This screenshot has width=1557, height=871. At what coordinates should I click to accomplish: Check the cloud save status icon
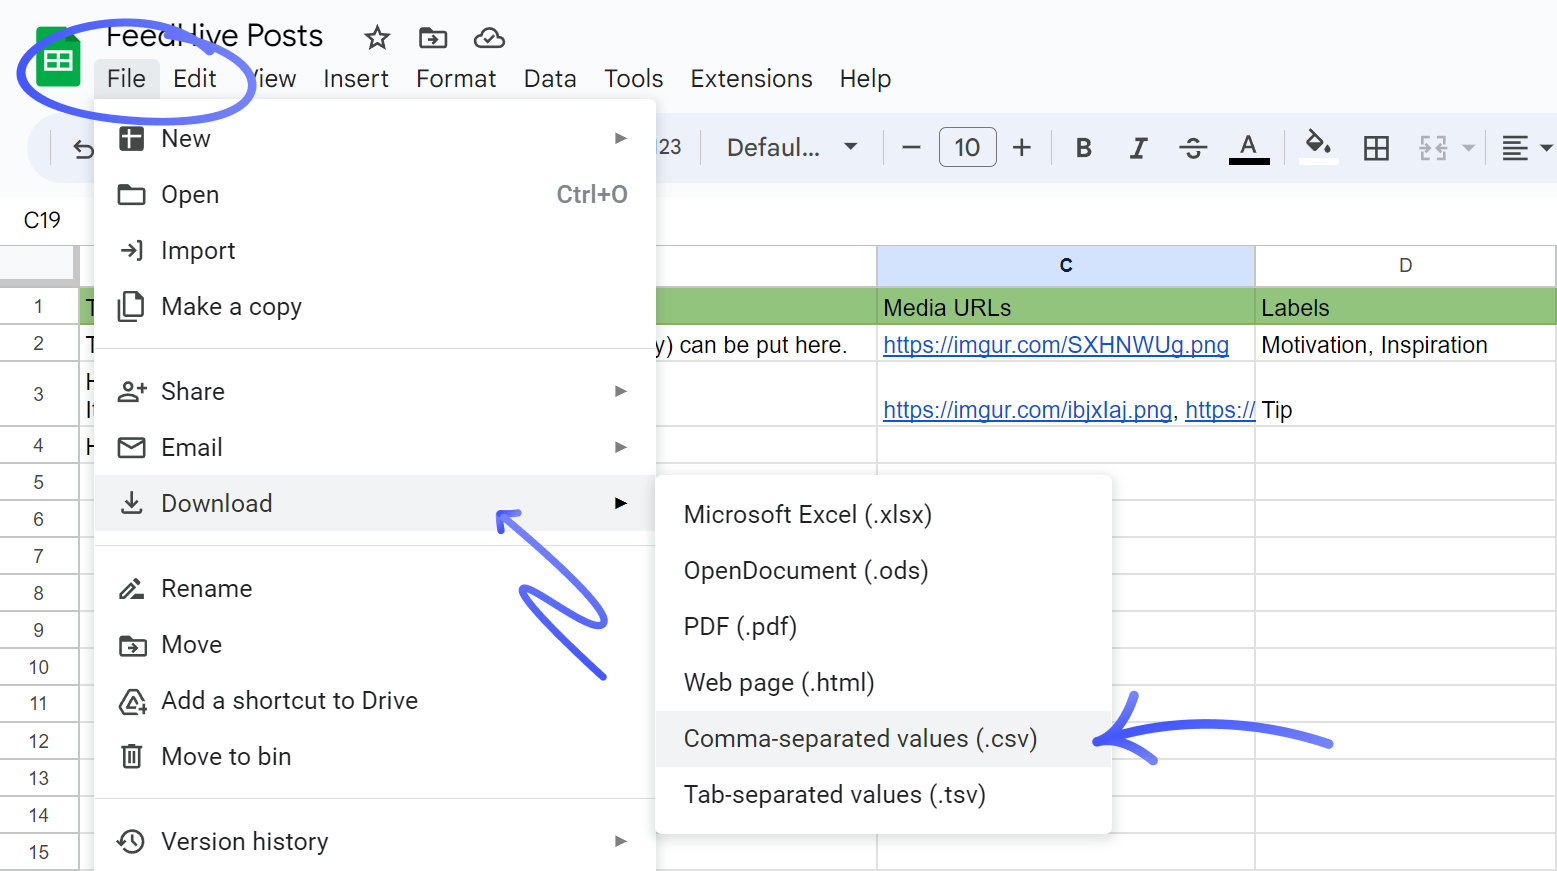(489, 38)
